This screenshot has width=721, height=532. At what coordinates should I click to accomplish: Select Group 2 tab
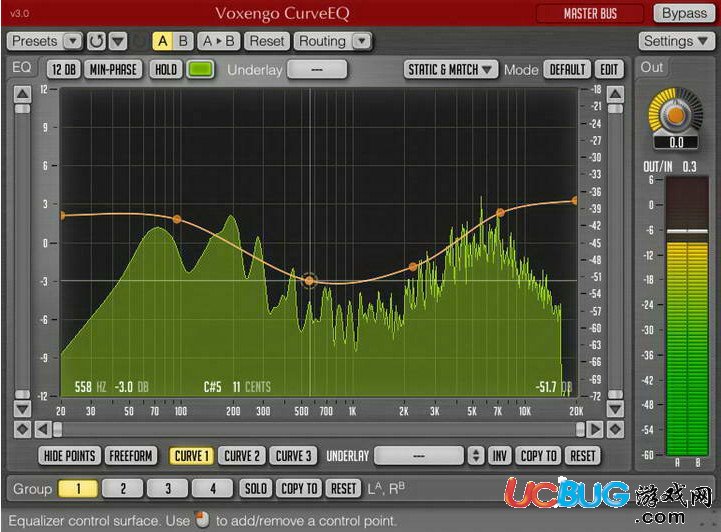click(123, 488)
